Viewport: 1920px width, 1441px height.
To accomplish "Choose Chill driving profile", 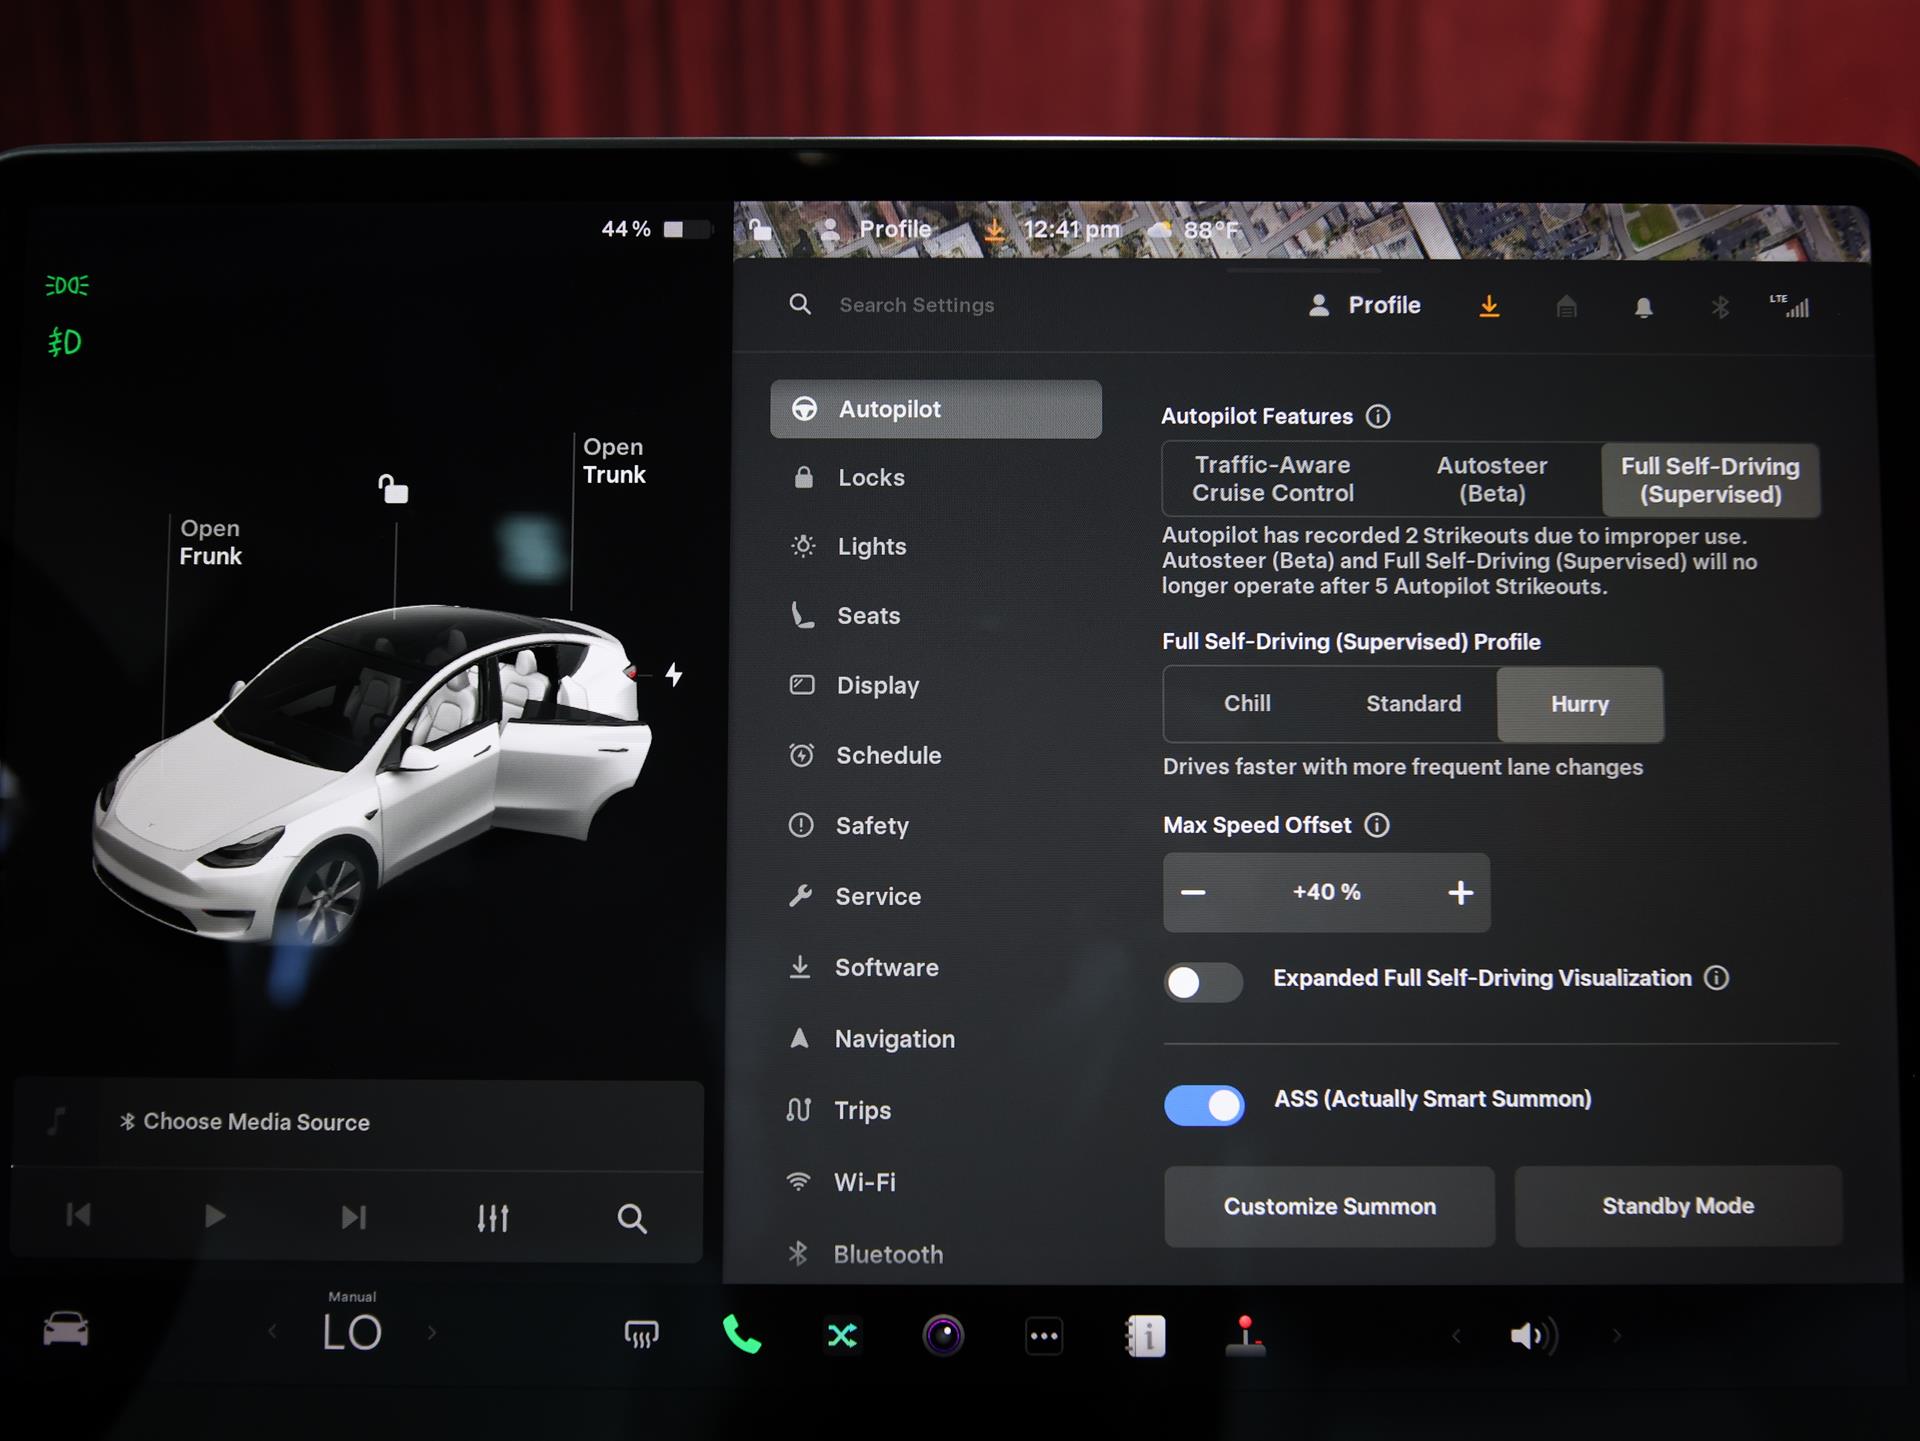I will click(x=1247, y=704).
